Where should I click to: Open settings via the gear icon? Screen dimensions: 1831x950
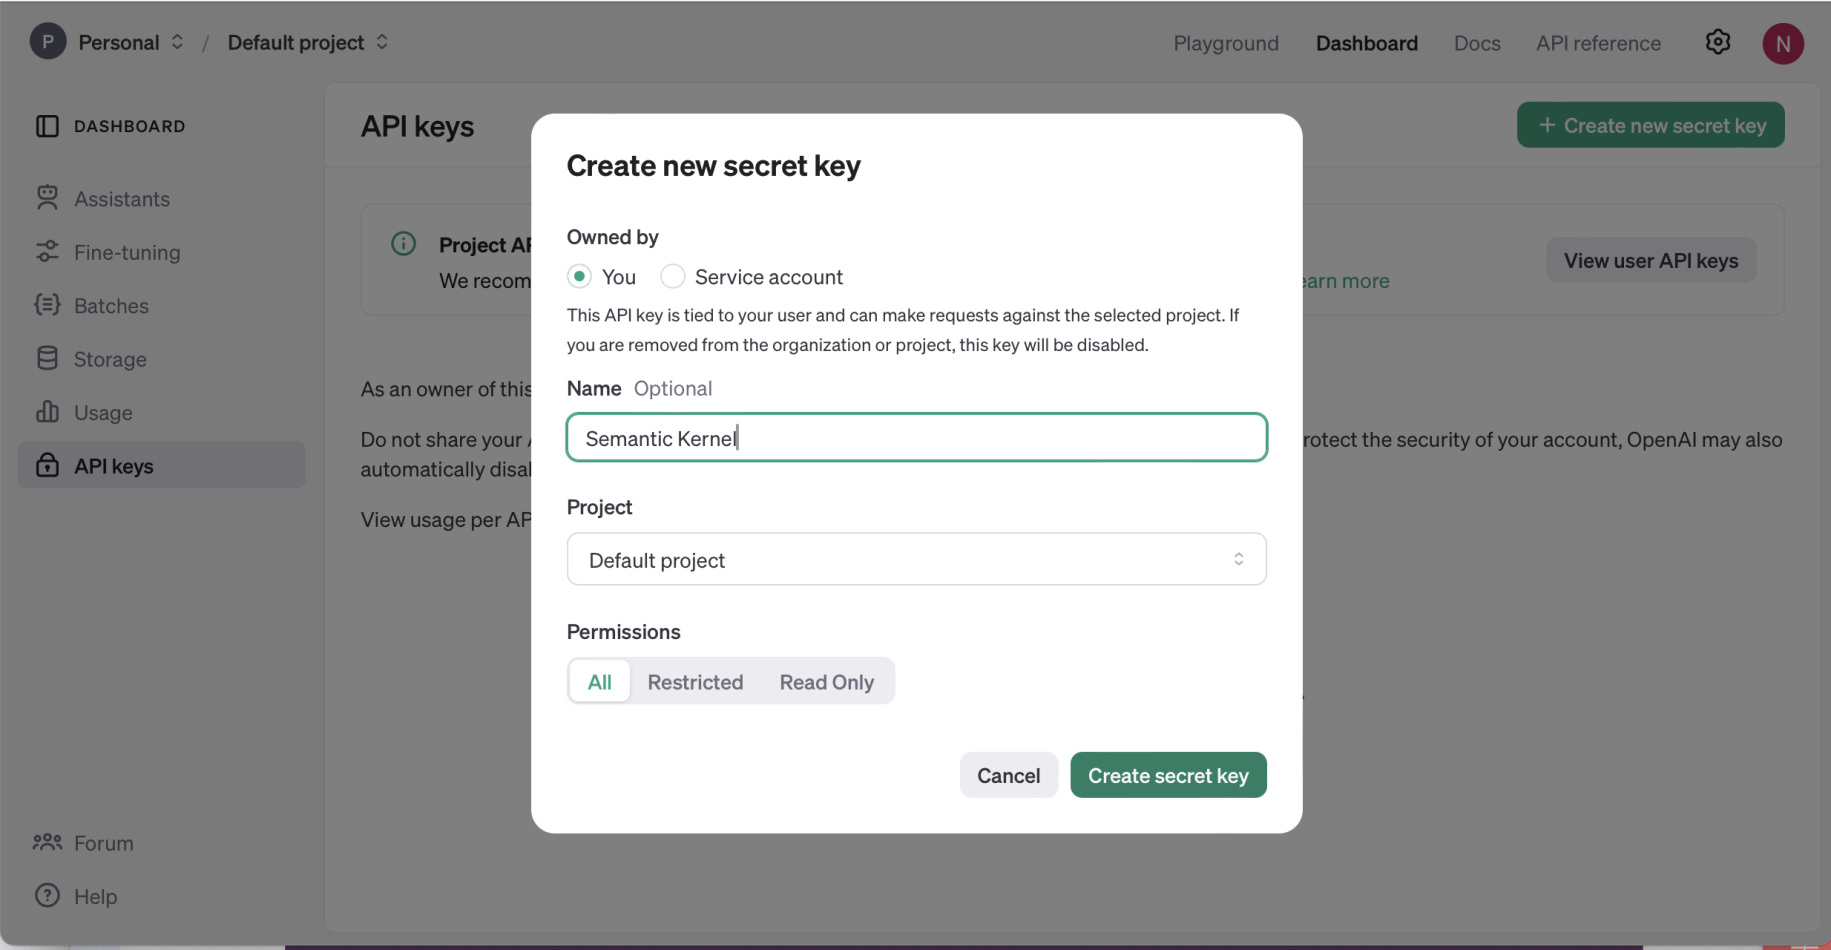1717,42
